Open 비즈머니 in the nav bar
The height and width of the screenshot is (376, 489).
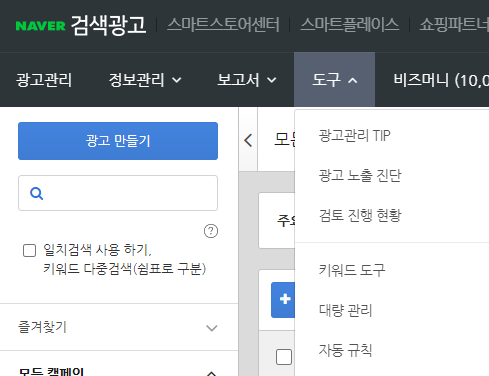(x=441, y=80)
